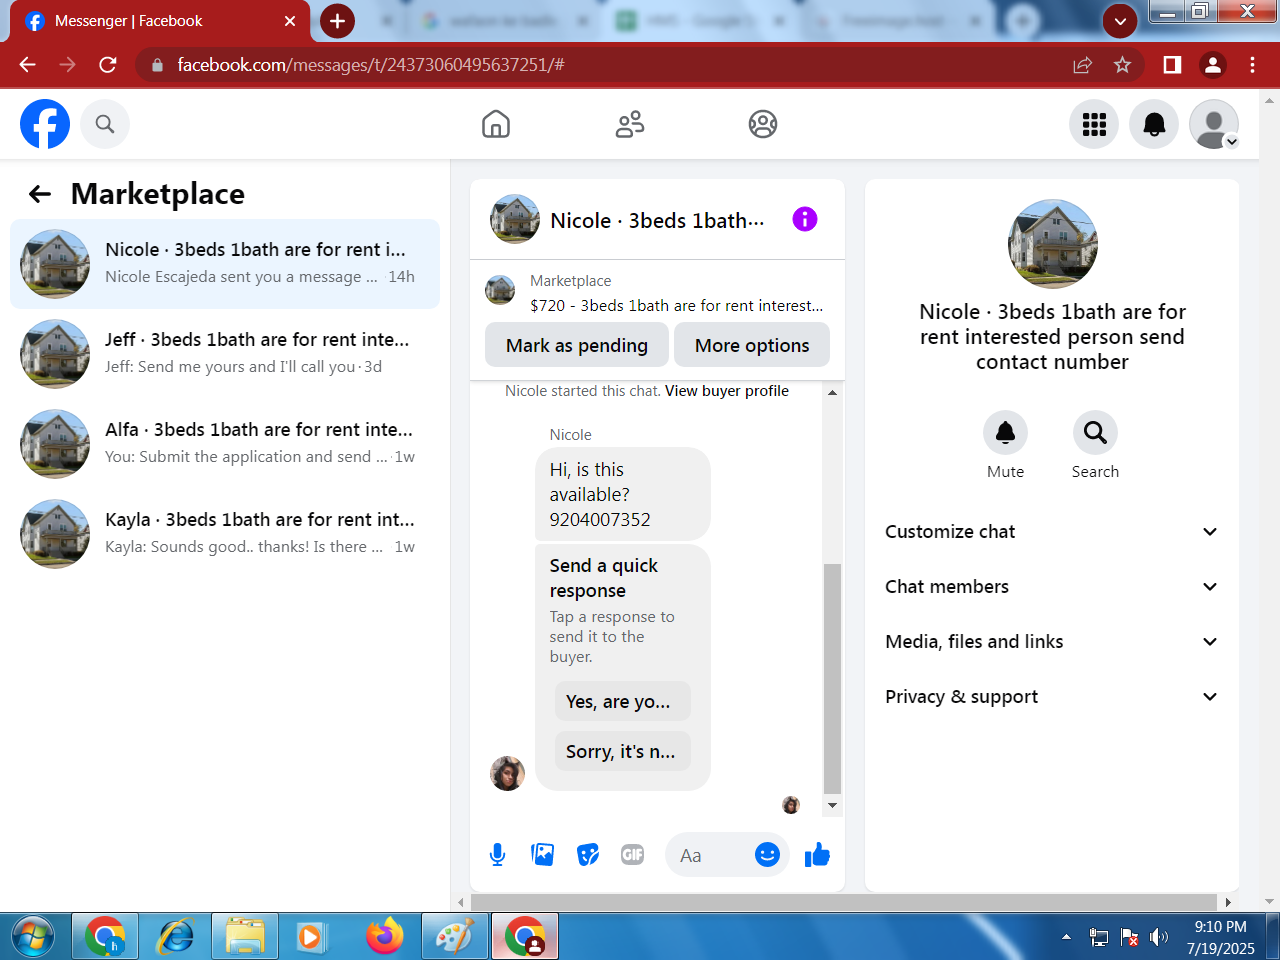This screenshot has width=1280, height=960.
Task: Open account profile avatar menu
Action: point(1214,124)
